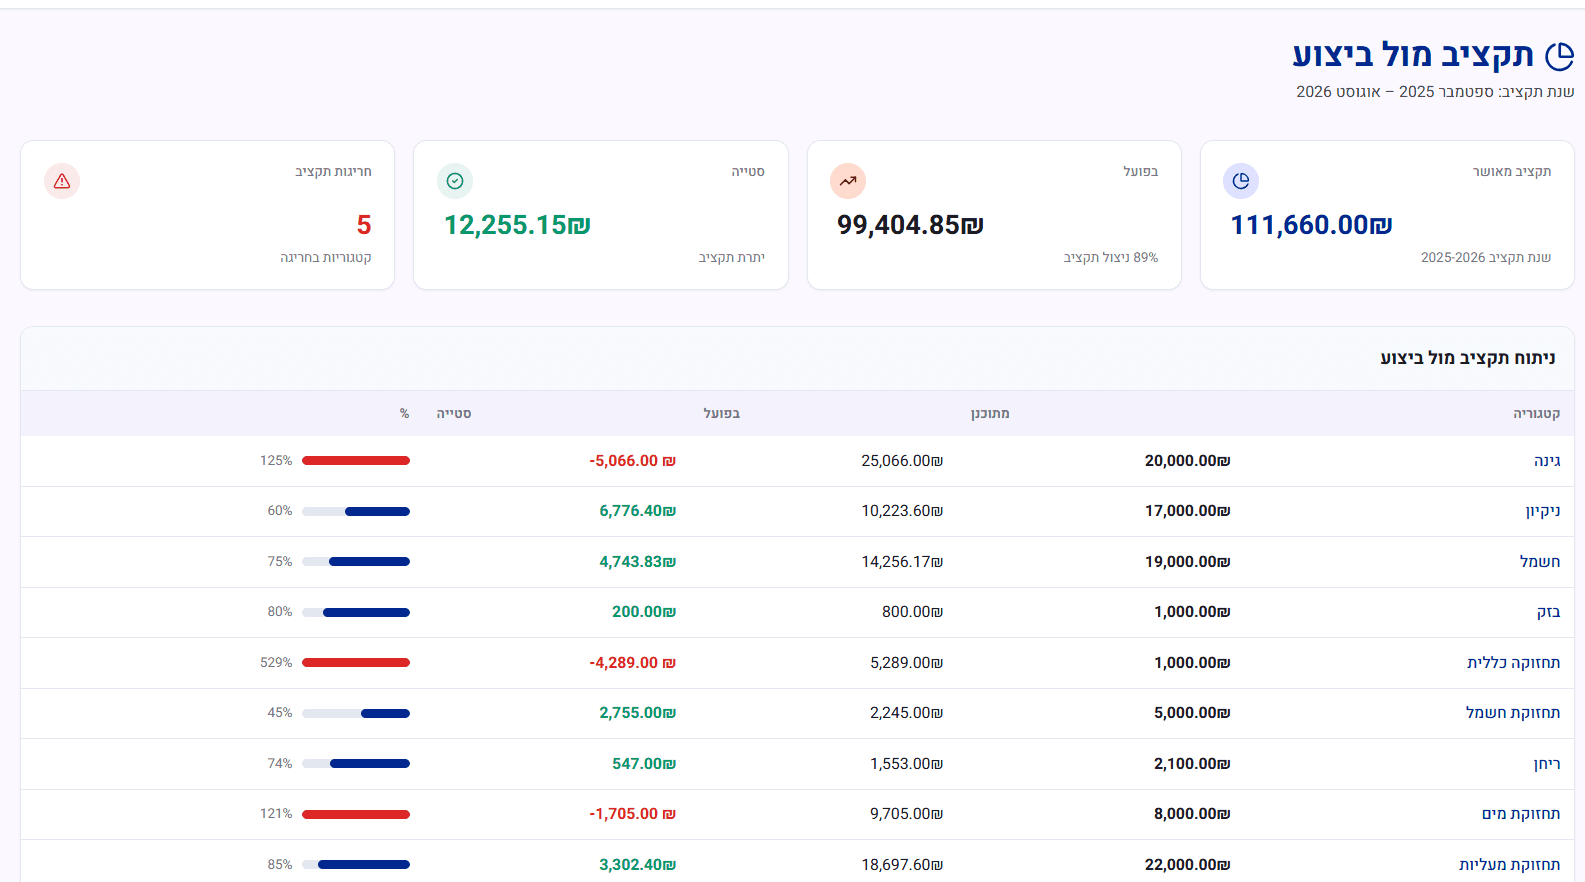This screenshot has width=1585, height=882.
Task: Click the סטייה column header in the table
Action: pyautogui.click(x=454, y=414)
